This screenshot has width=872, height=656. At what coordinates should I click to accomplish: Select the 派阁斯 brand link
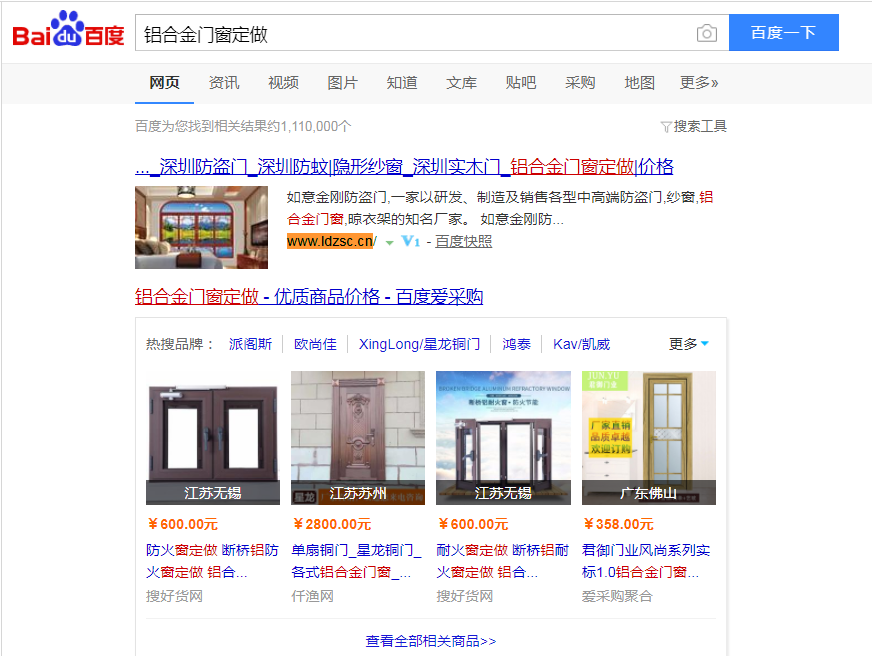250,344
